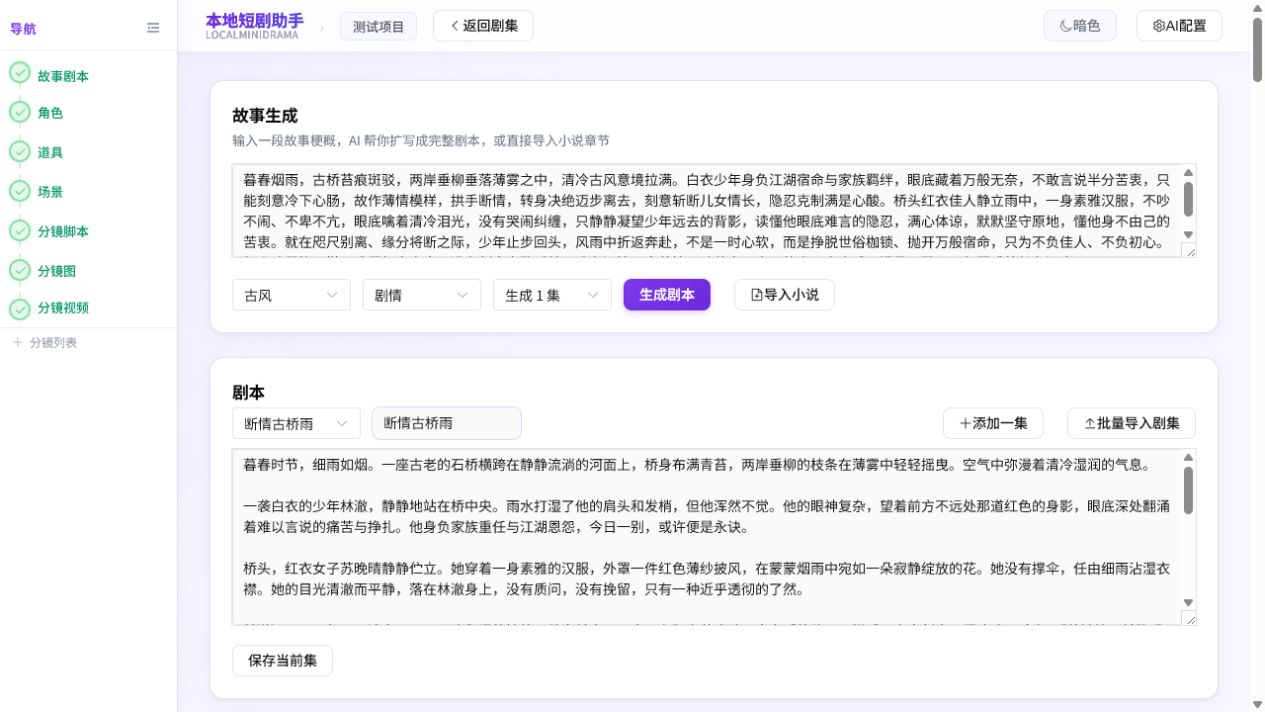The width and height of the screenshot is (1265, 712).
Task: Open 故事剧本 in the navigation
Action: 63,76
